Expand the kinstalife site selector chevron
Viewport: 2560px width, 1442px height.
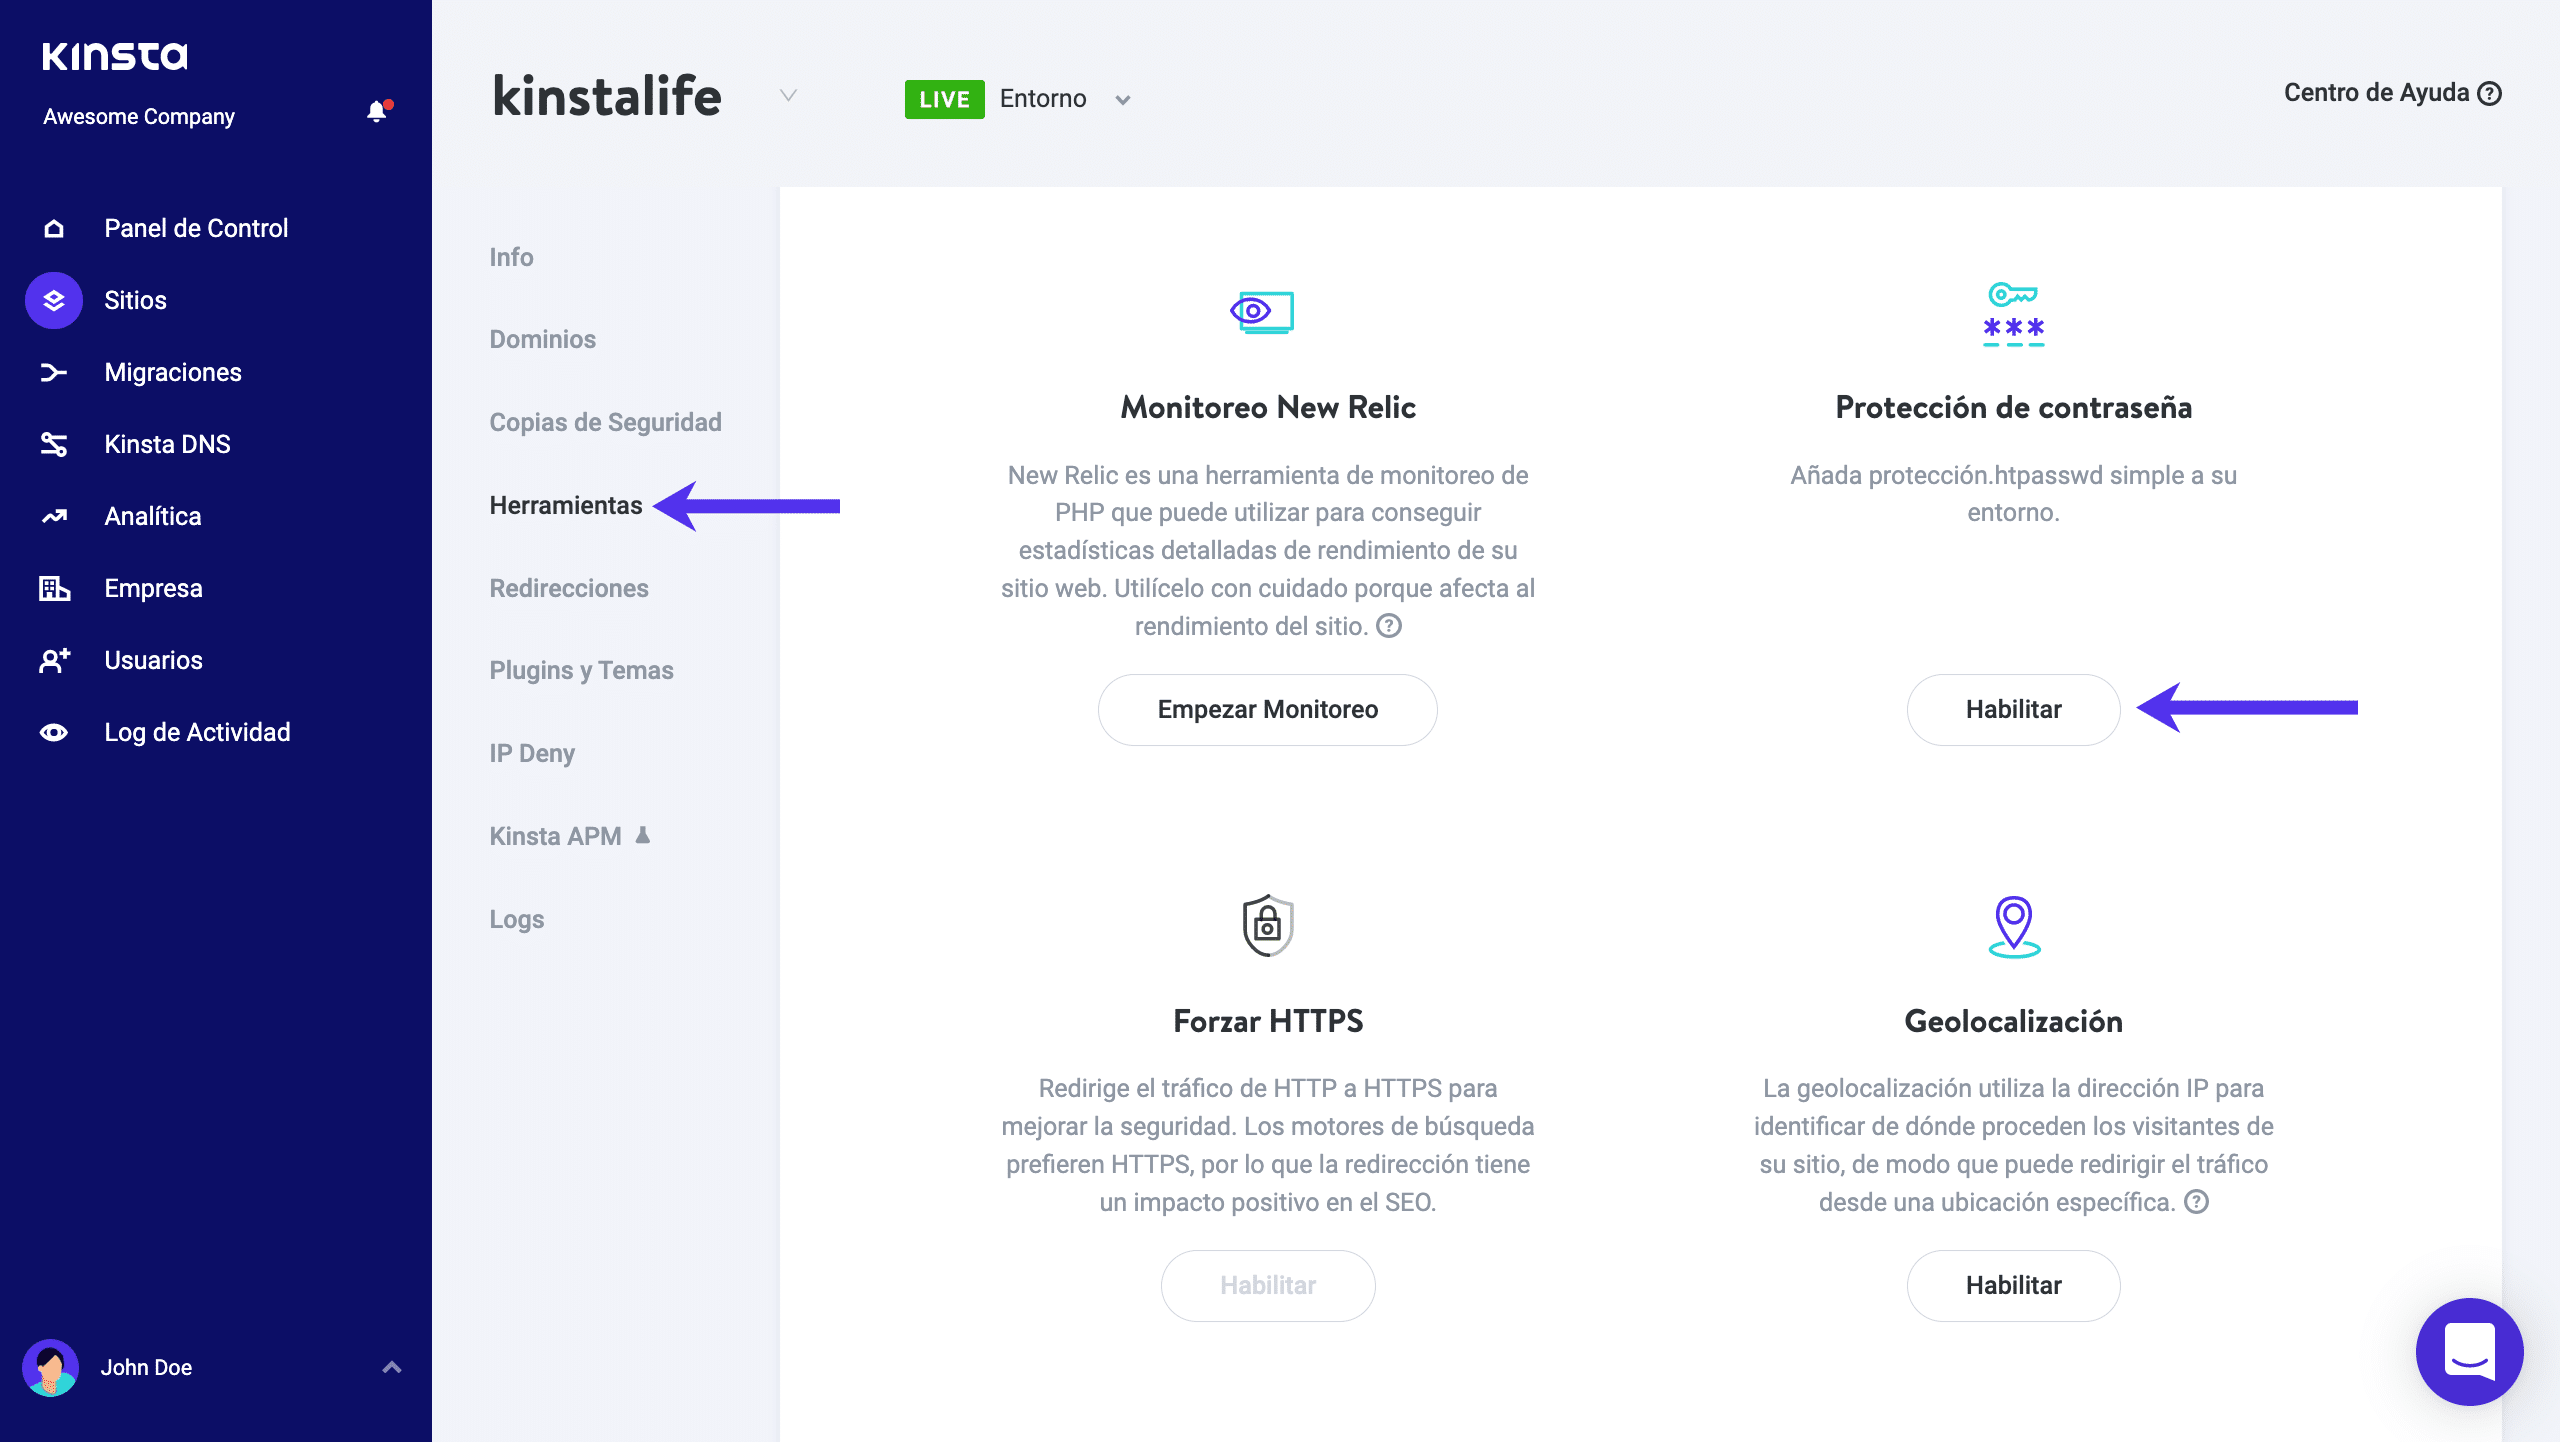pyautogui.click(x=788, y=96)
